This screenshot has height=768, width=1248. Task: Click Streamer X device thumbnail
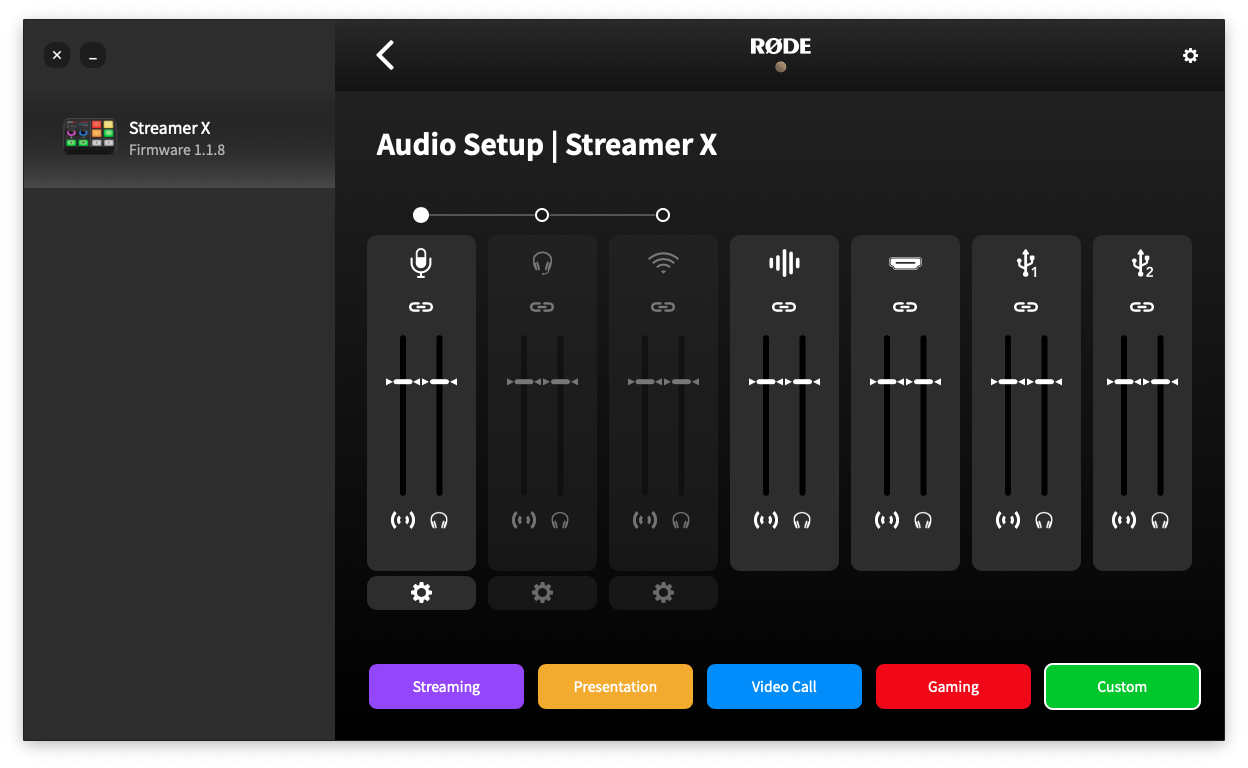point(90,137)
